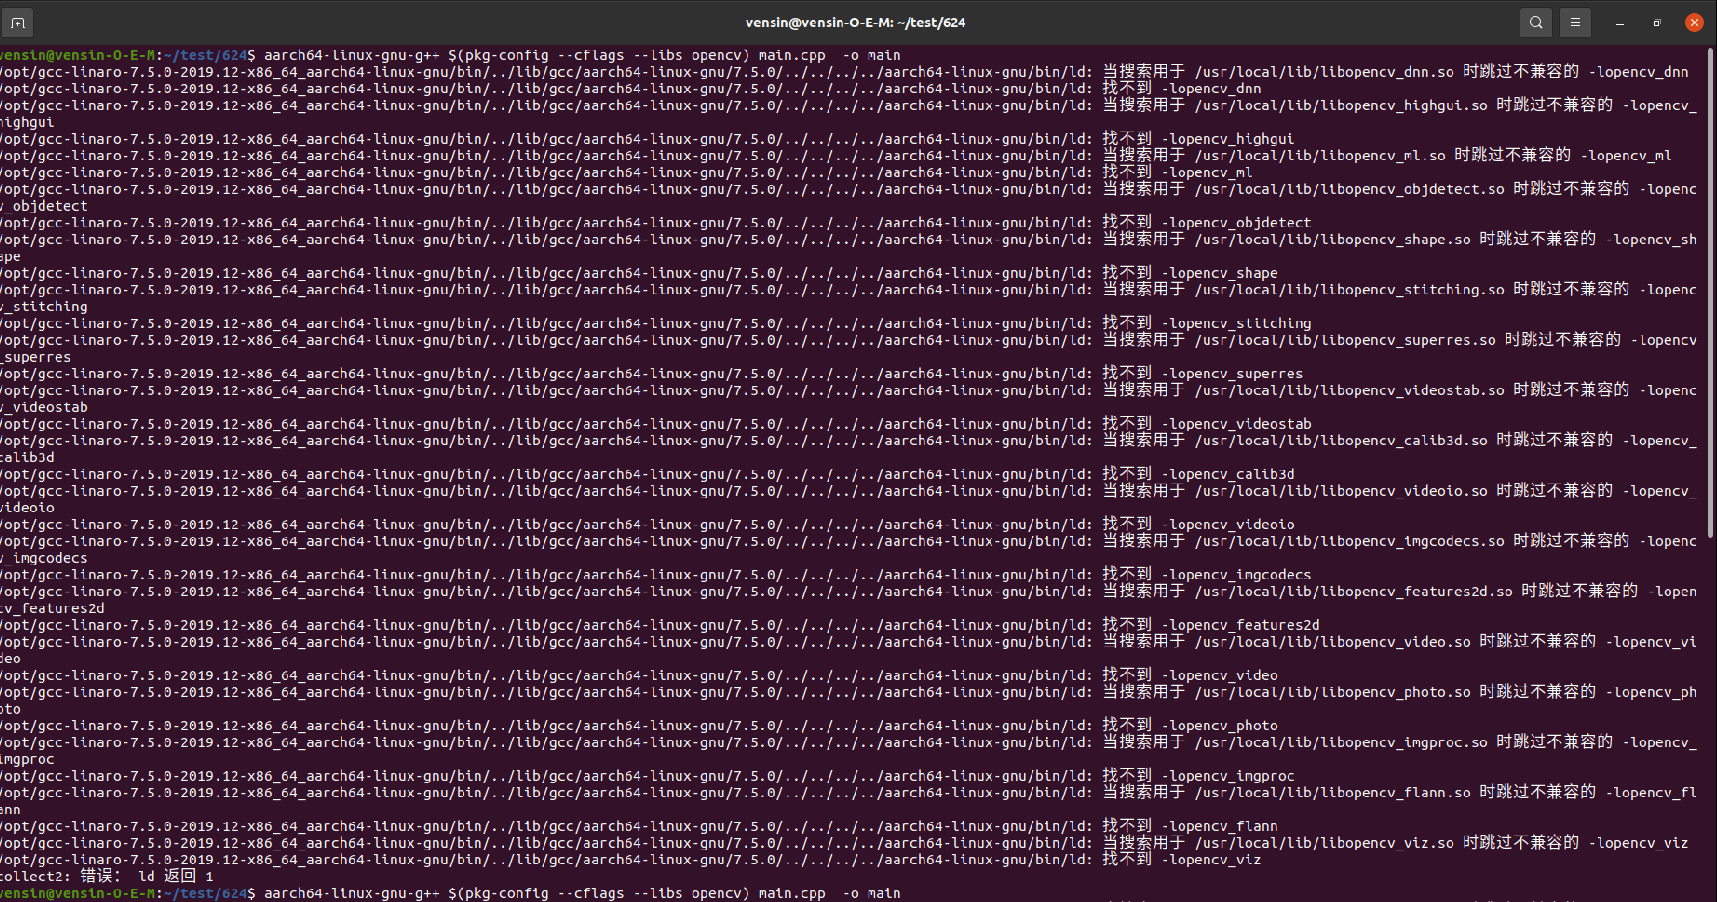
Task: Click main.cpp in the bottom compile command
Action: point(790,893)
